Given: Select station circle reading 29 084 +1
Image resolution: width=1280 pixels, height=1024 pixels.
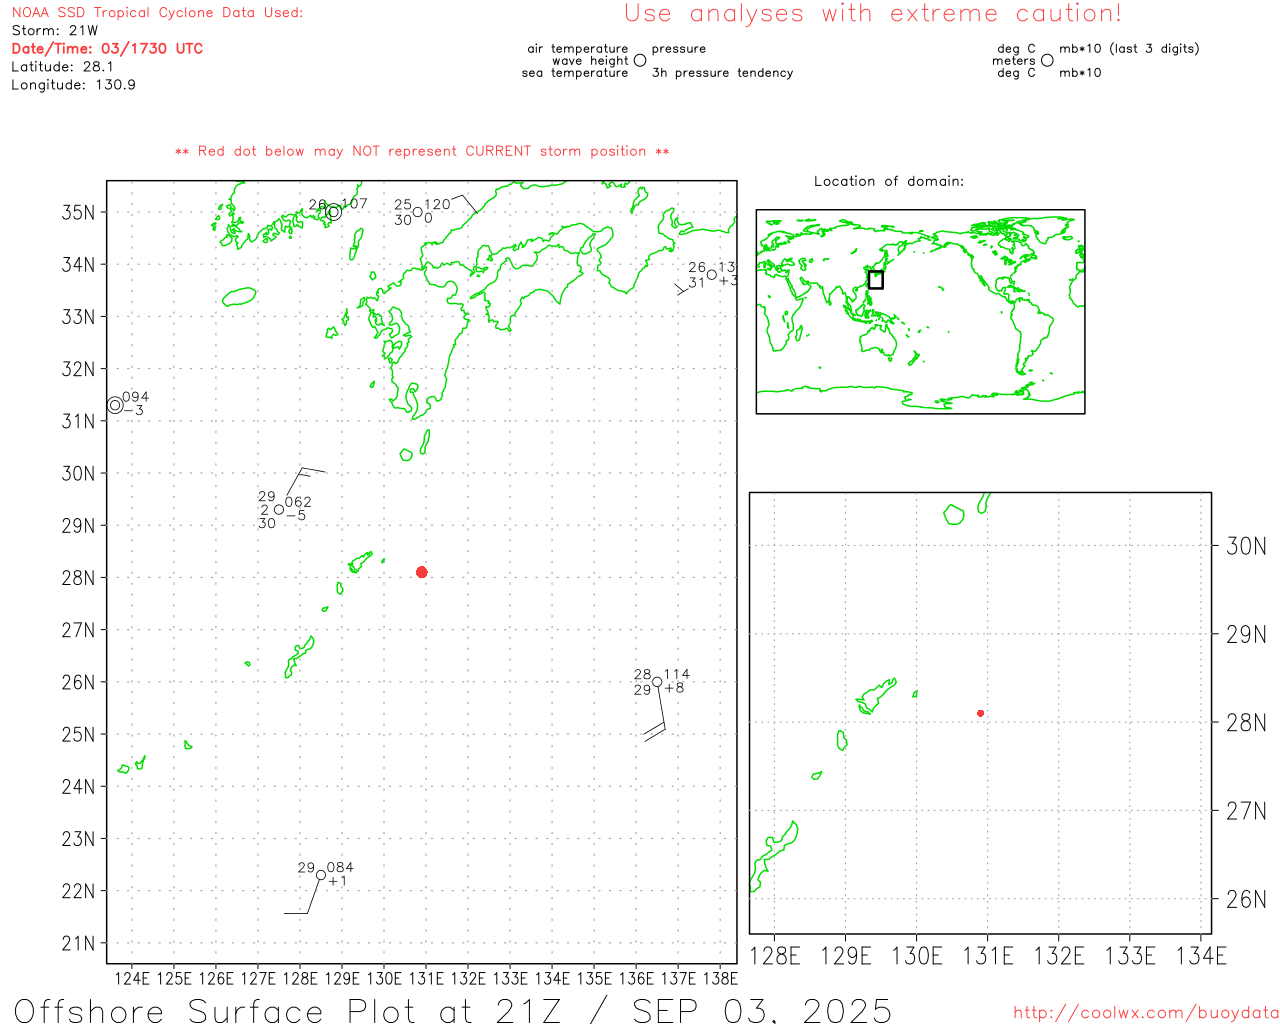Looking at the screenshot, I should coord(321,875).
